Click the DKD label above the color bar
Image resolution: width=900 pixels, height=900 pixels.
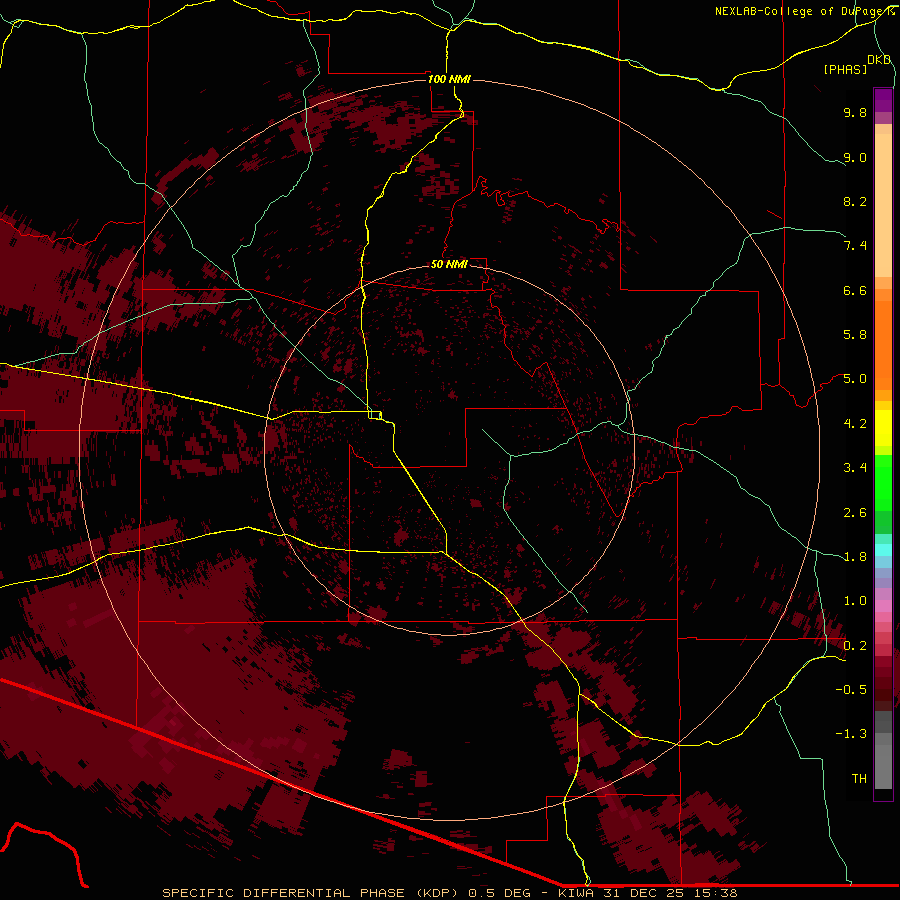879,60
